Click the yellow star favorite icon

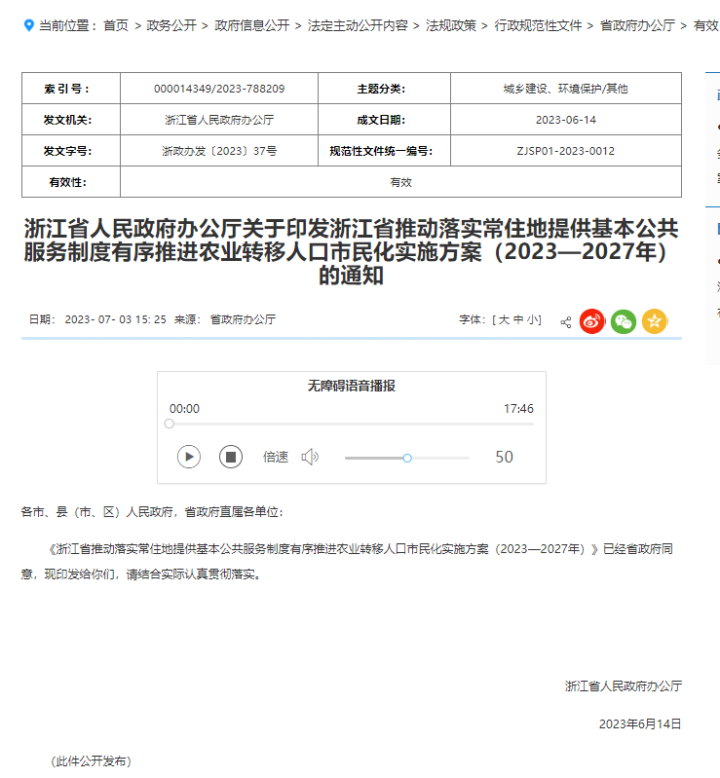click(654, 321)
